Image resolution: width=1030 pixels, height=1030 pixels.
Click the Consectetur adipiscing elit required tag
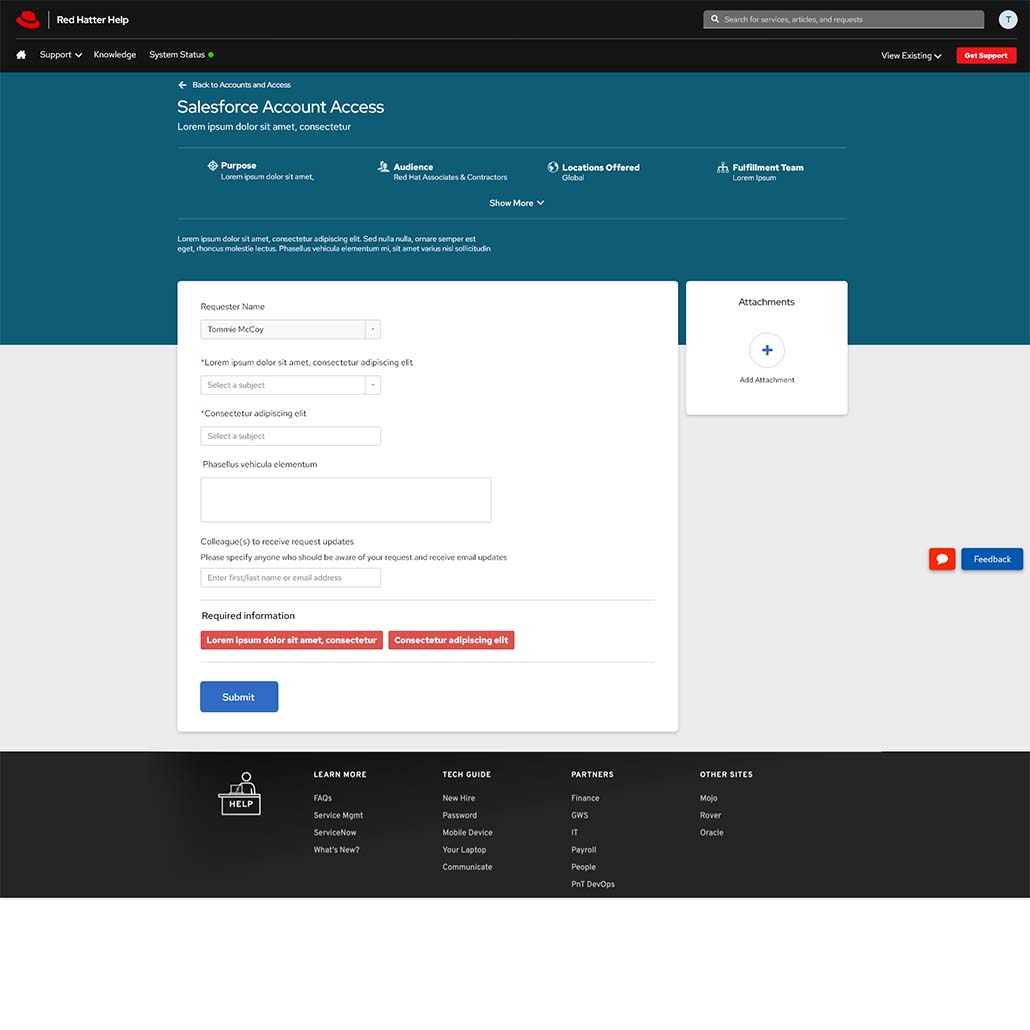(451, 640)
